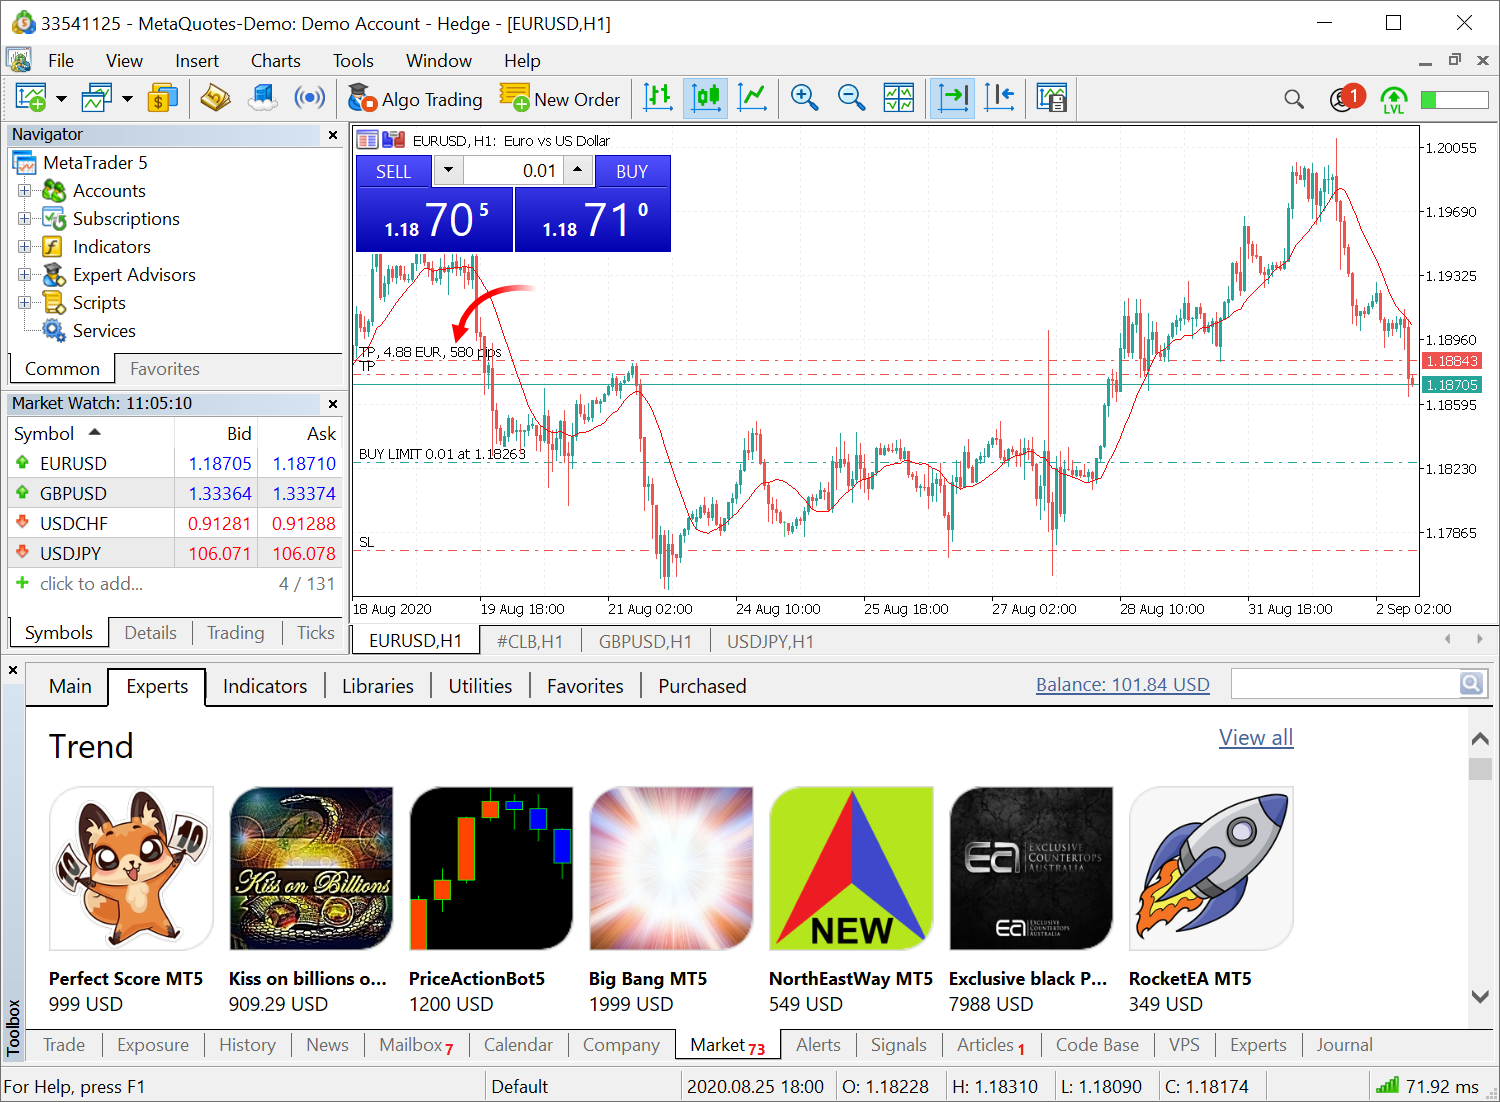Switch to the GBPUSD,H1 chart tab

pos(644,641)
